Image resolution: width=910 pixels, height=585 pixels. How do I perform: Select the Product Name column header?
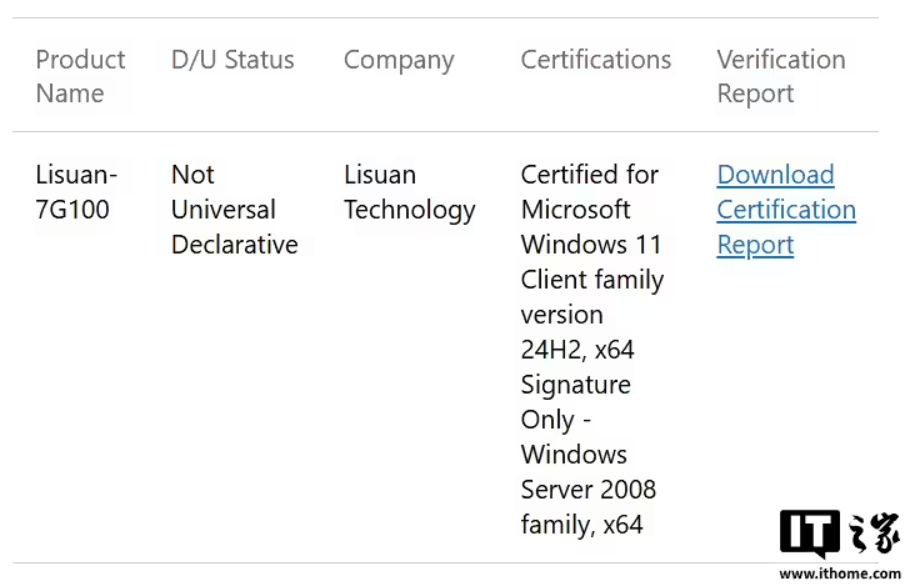(x=80, y=77)
